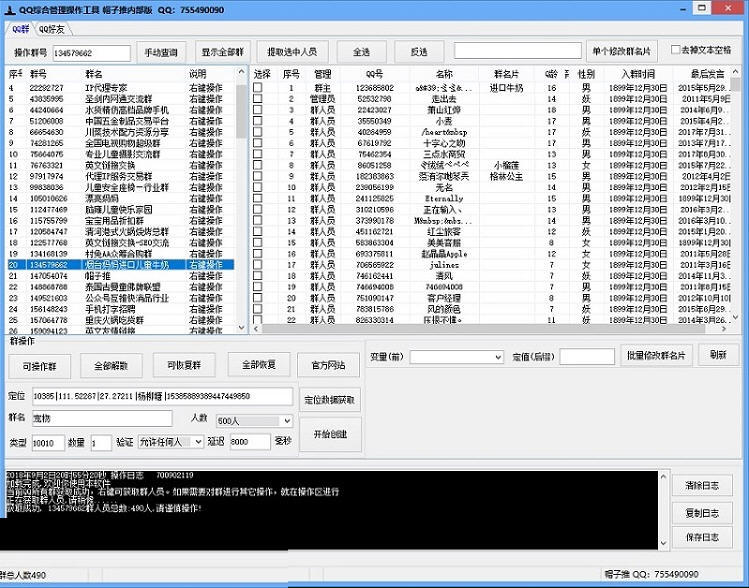Click the 性别 column header
This screenshot has height=588, width=749.
click(x=586, y=74)
